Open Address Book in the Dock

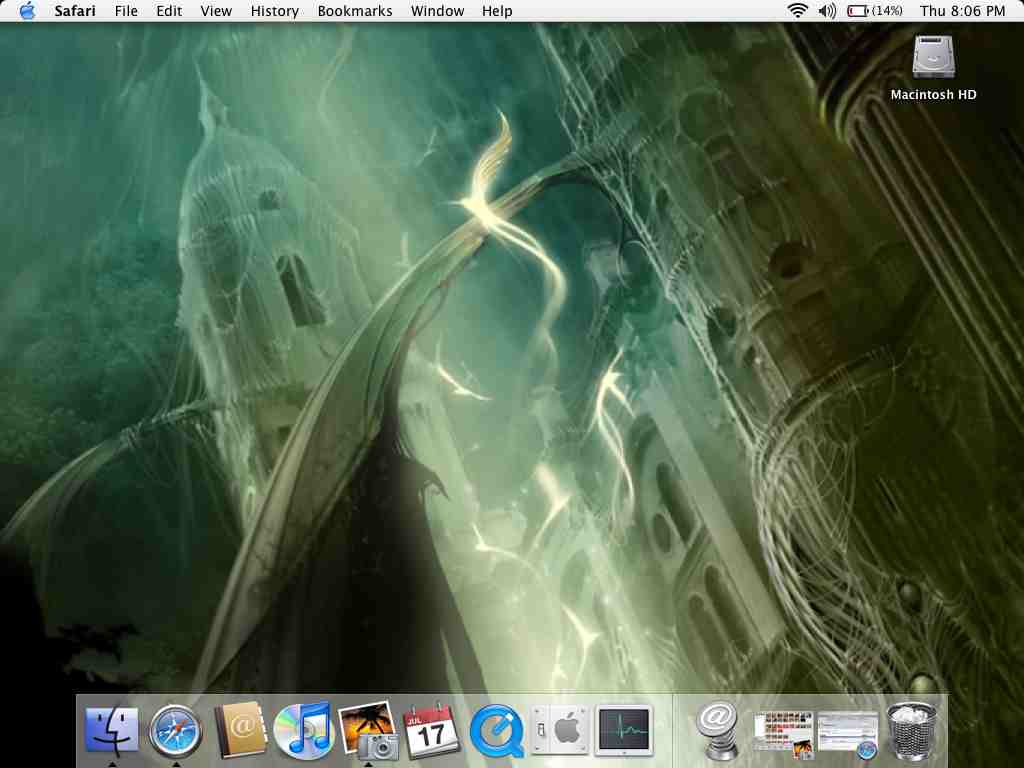[x=241, y=730]
